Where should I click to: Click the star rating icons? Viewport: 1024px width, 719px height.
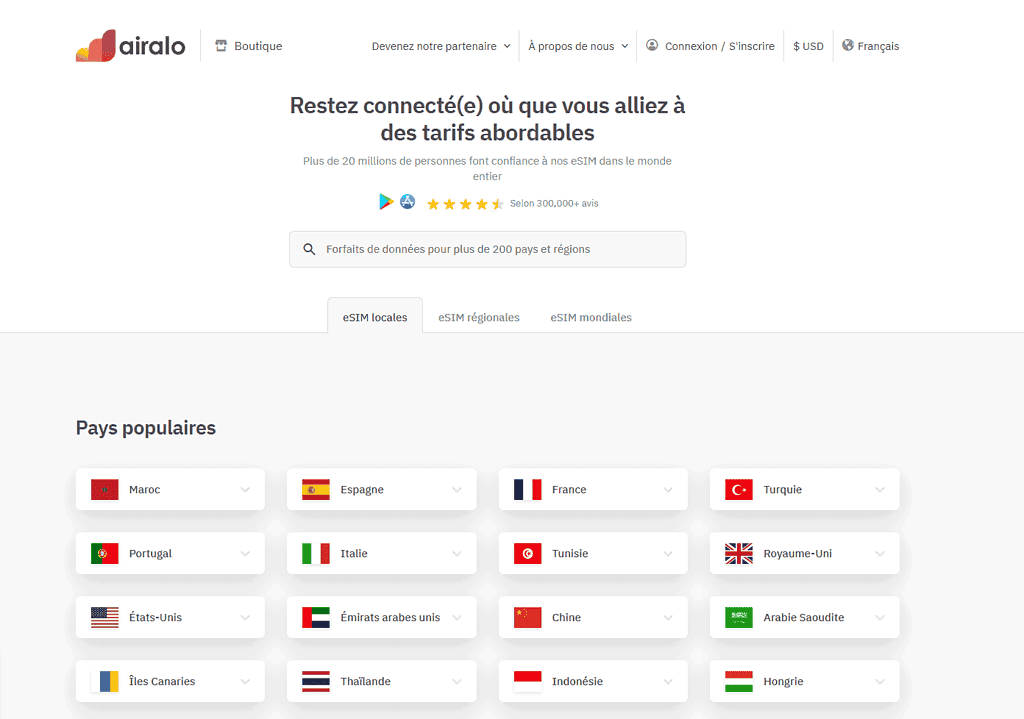(465, 204)
